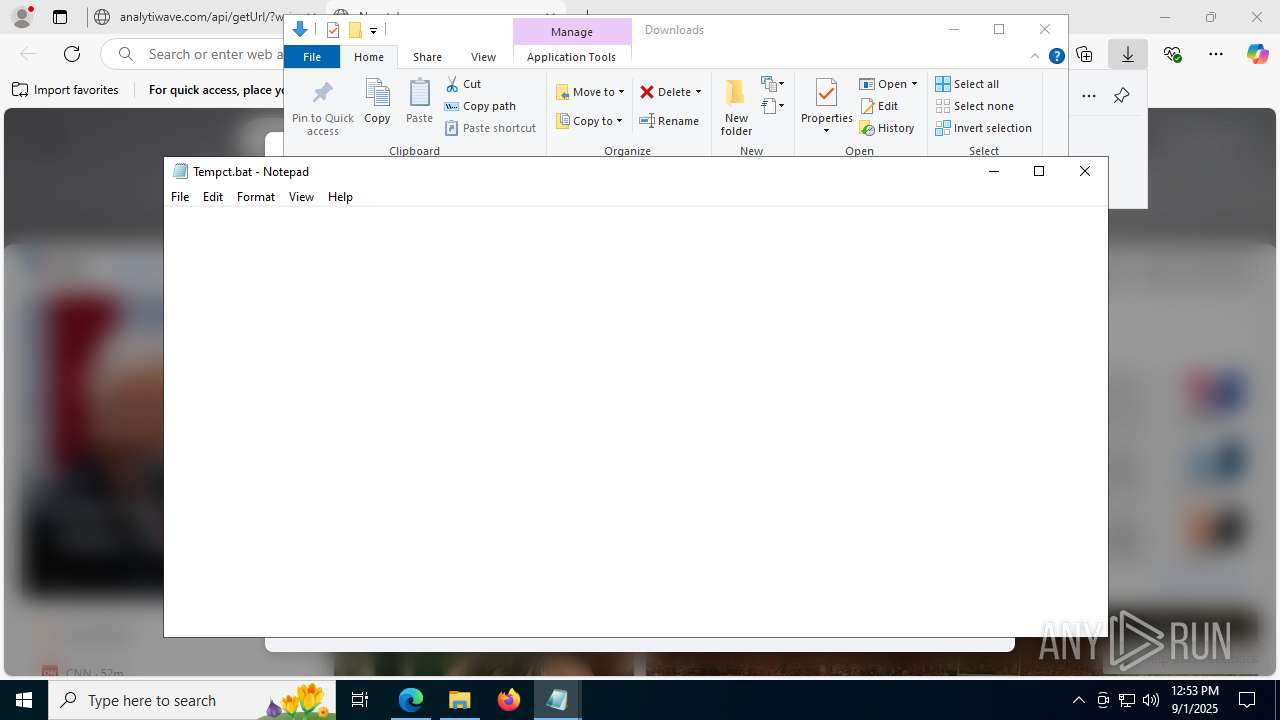The width and height of the screenshot is (1280, 720).
Task: Click Import favorites in Edge
Action: click(66, 90)
